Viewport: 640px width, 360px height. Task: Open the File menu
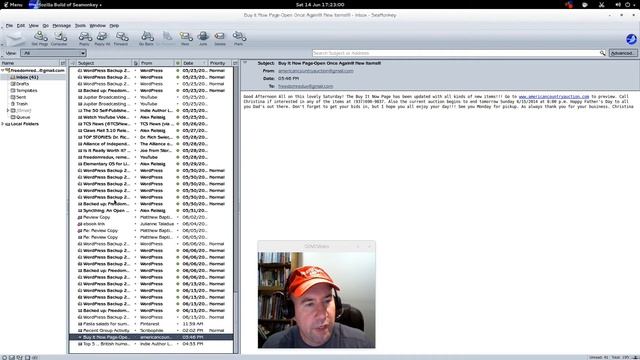pyautogui.click(x=9, y=25)
